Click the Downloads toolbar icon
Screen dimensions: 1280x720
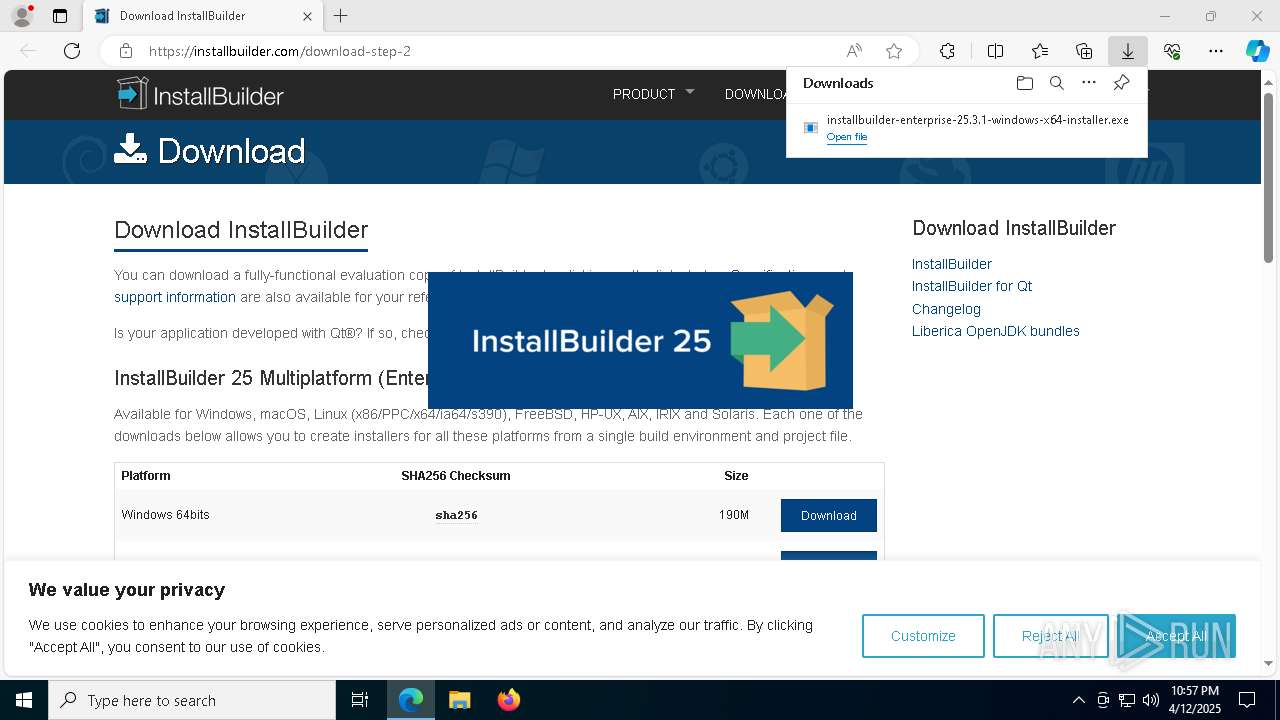pyautogui.click(x=1127, y=51)
